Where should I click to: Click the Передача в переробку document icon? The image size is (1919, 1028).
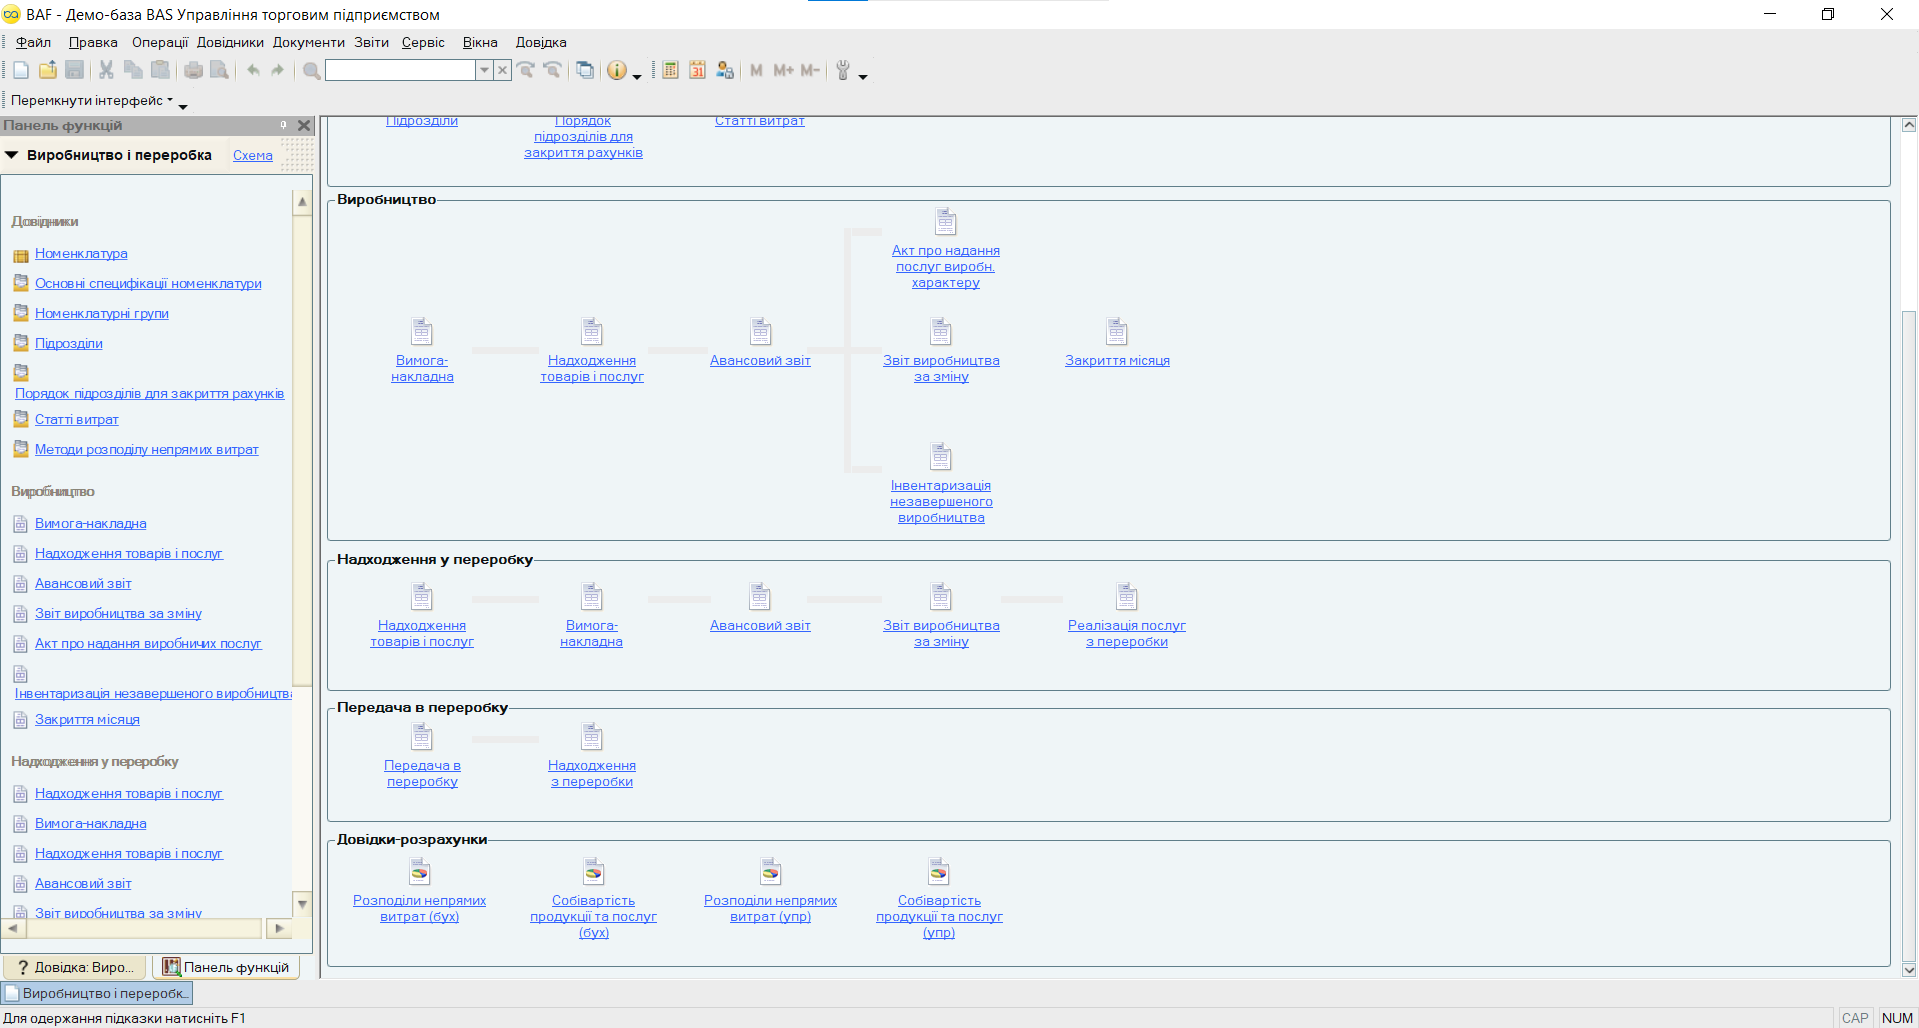tap(422, 737)
